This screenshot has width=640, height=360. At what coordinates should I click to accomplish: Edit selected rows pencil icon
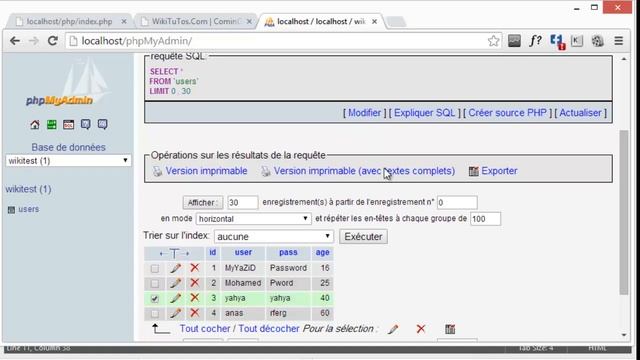pos(393,329)
